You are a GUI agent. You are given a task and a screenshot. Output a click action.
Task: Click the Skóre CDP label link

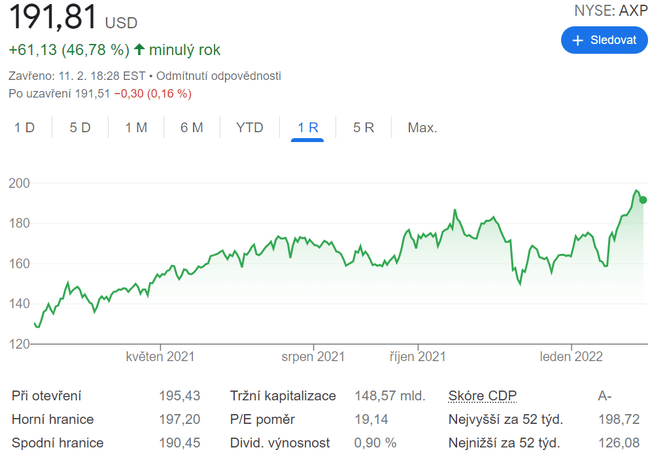coord(483,396)
